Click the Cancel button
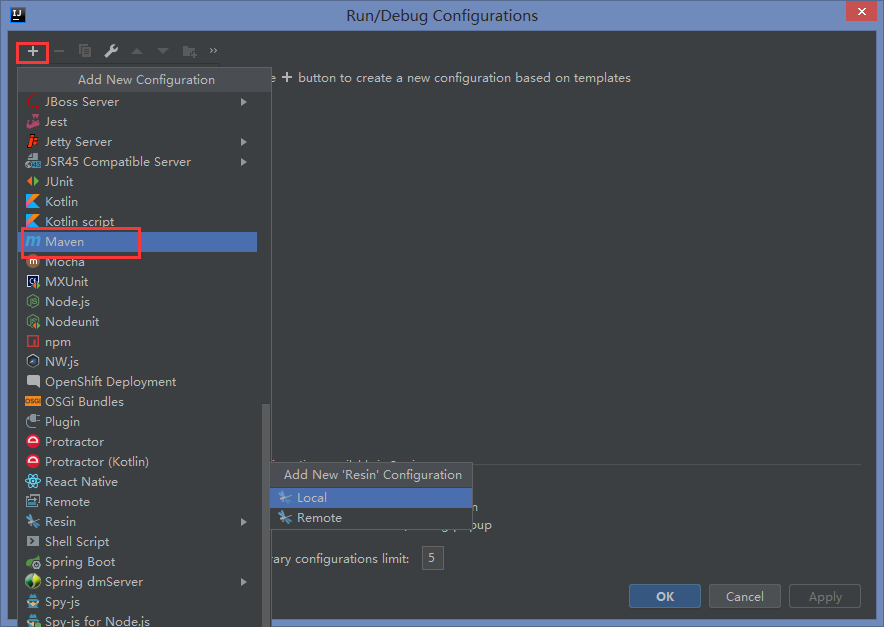 744,596
